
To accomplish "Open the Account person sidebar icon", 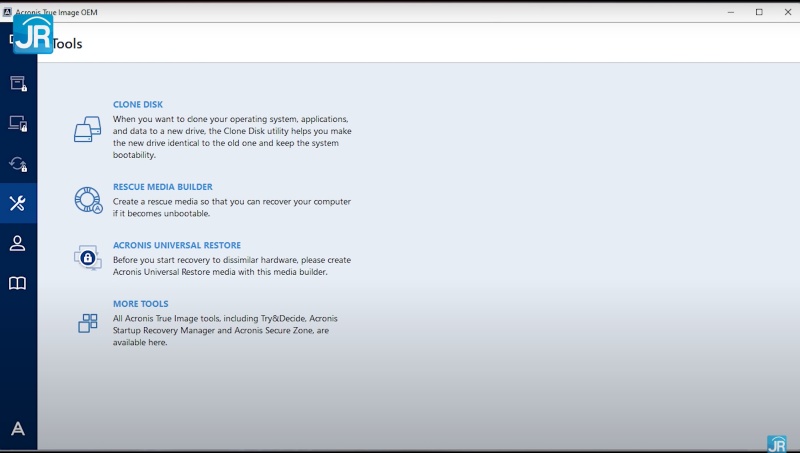I will (18, 243).
